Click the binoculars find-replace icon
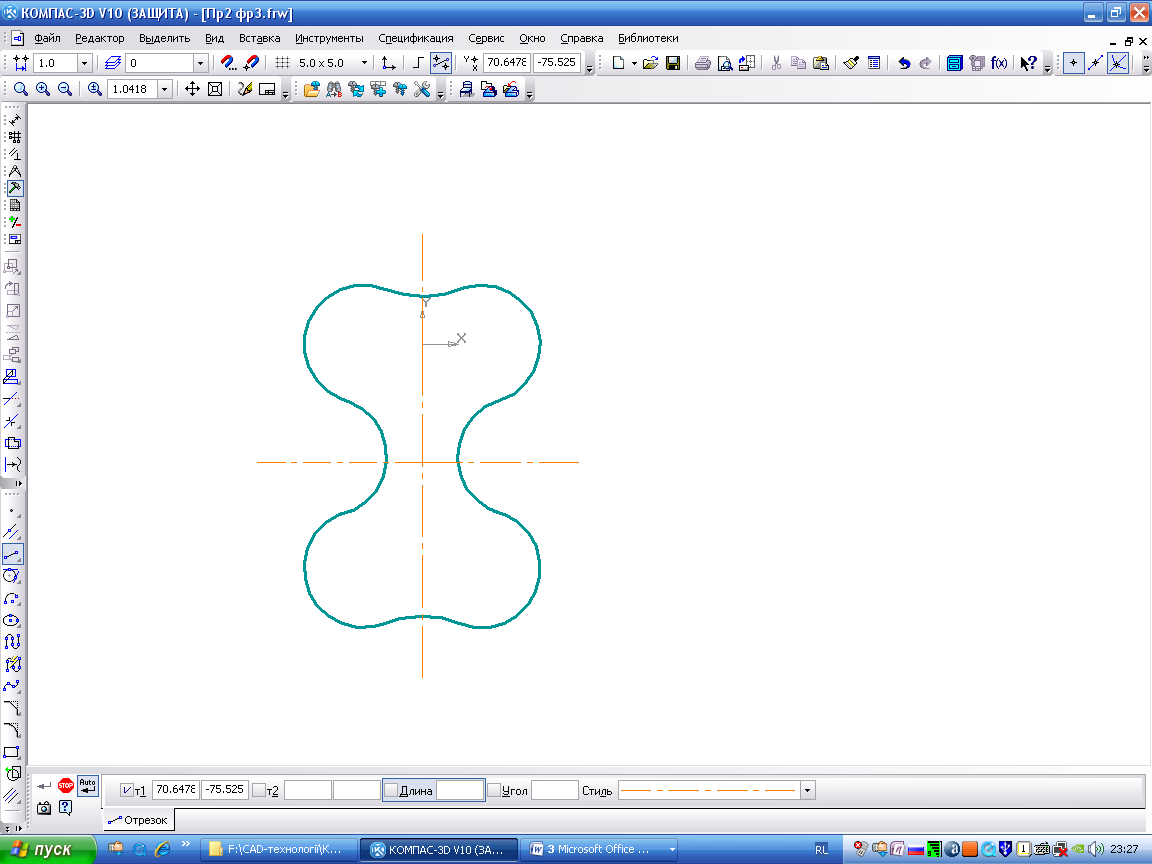The image size is (1152, 864). (x=334, y=89)
